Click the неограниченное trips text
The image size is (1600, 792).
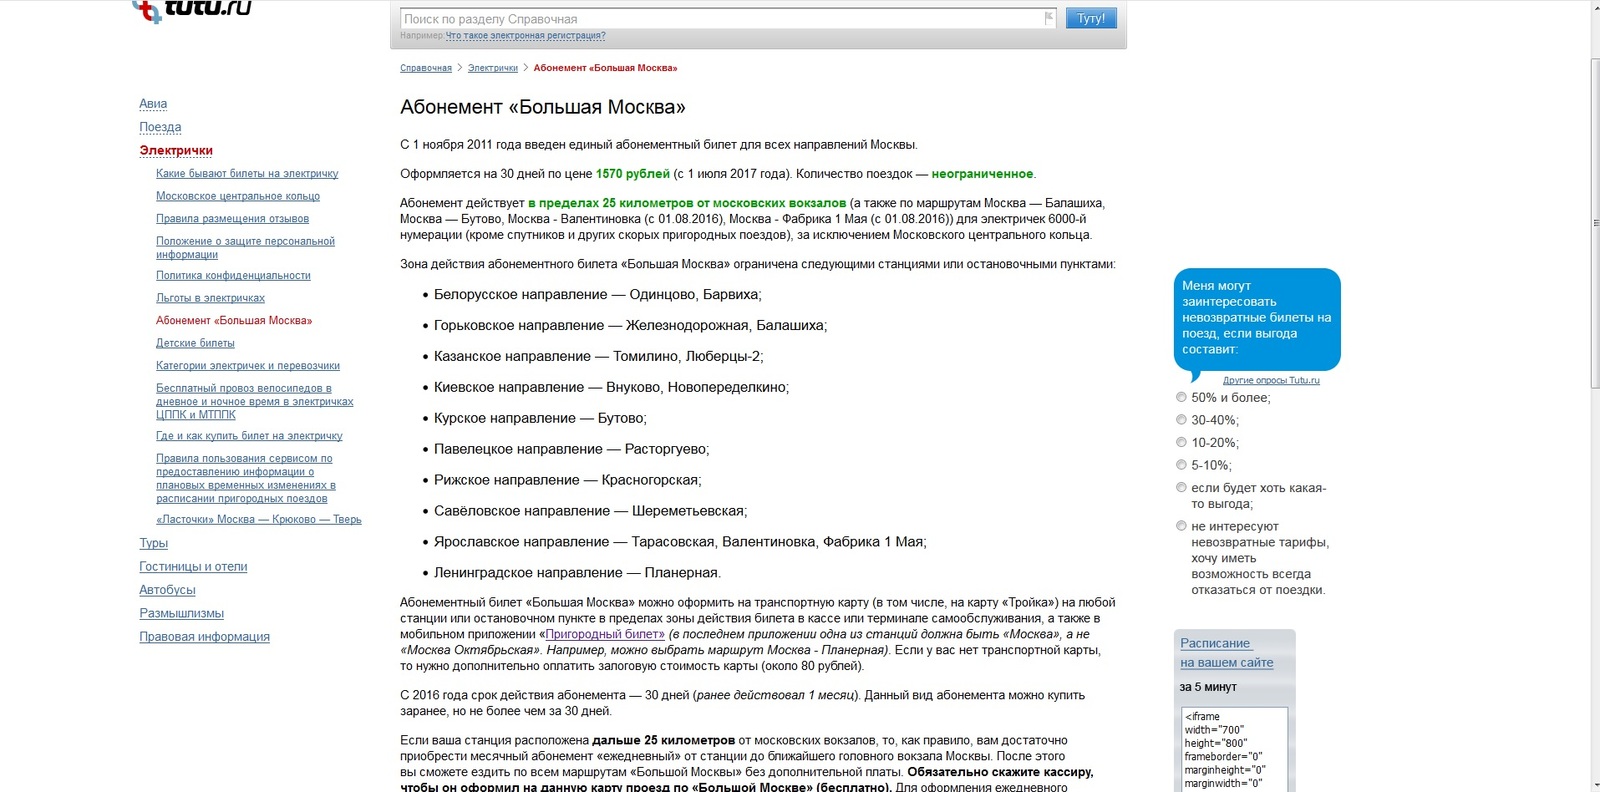[x=982, y=174]
